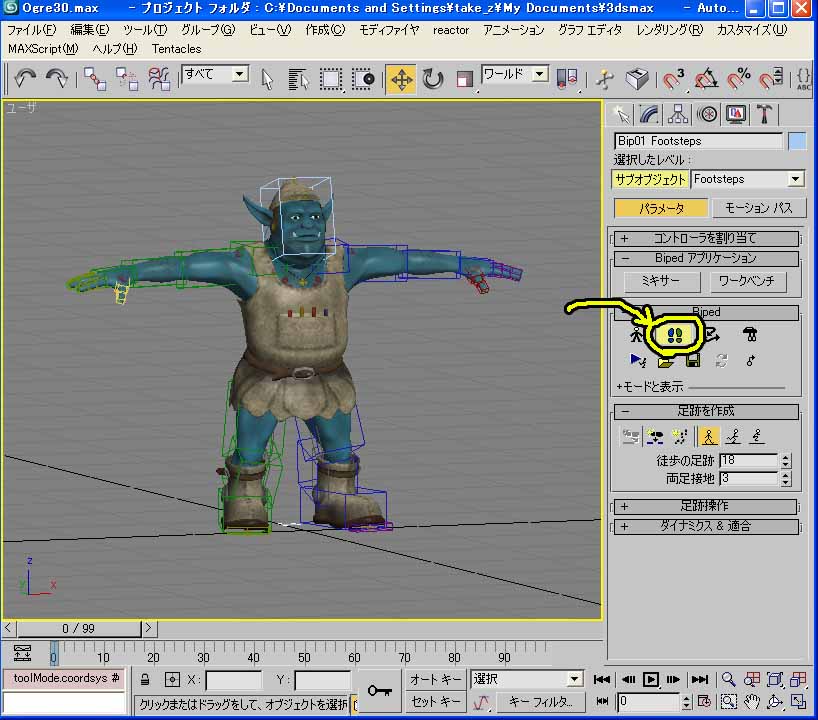The image size is (818, 720).
Task: Click the object color swatch beside Bip01 Footsteps
Action: 797,141
